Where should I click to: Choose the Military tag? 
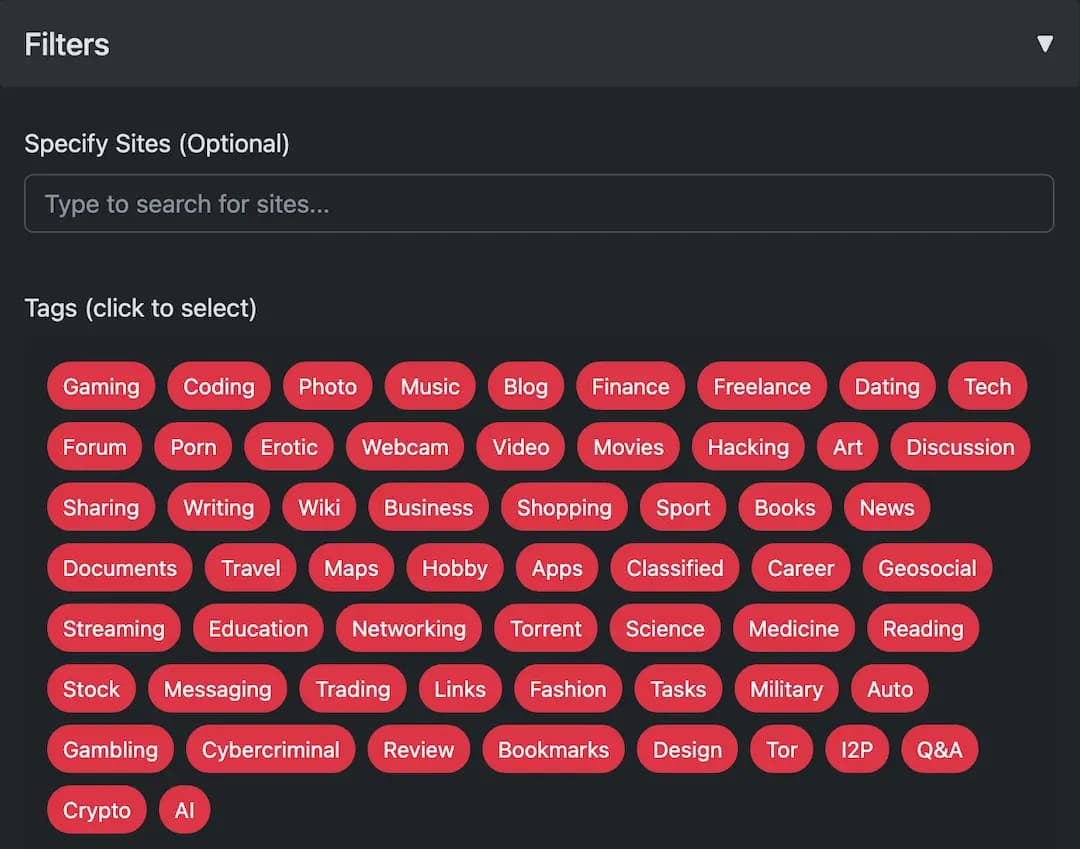tap(786, 689)
